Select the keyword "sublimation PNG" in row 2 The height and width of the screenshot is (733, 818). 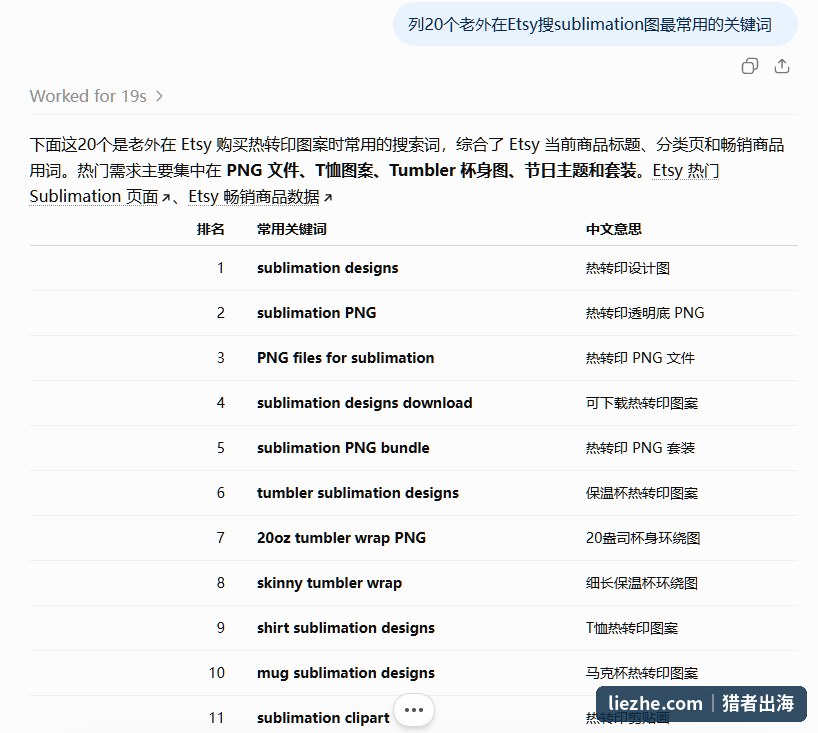[316, 313]
